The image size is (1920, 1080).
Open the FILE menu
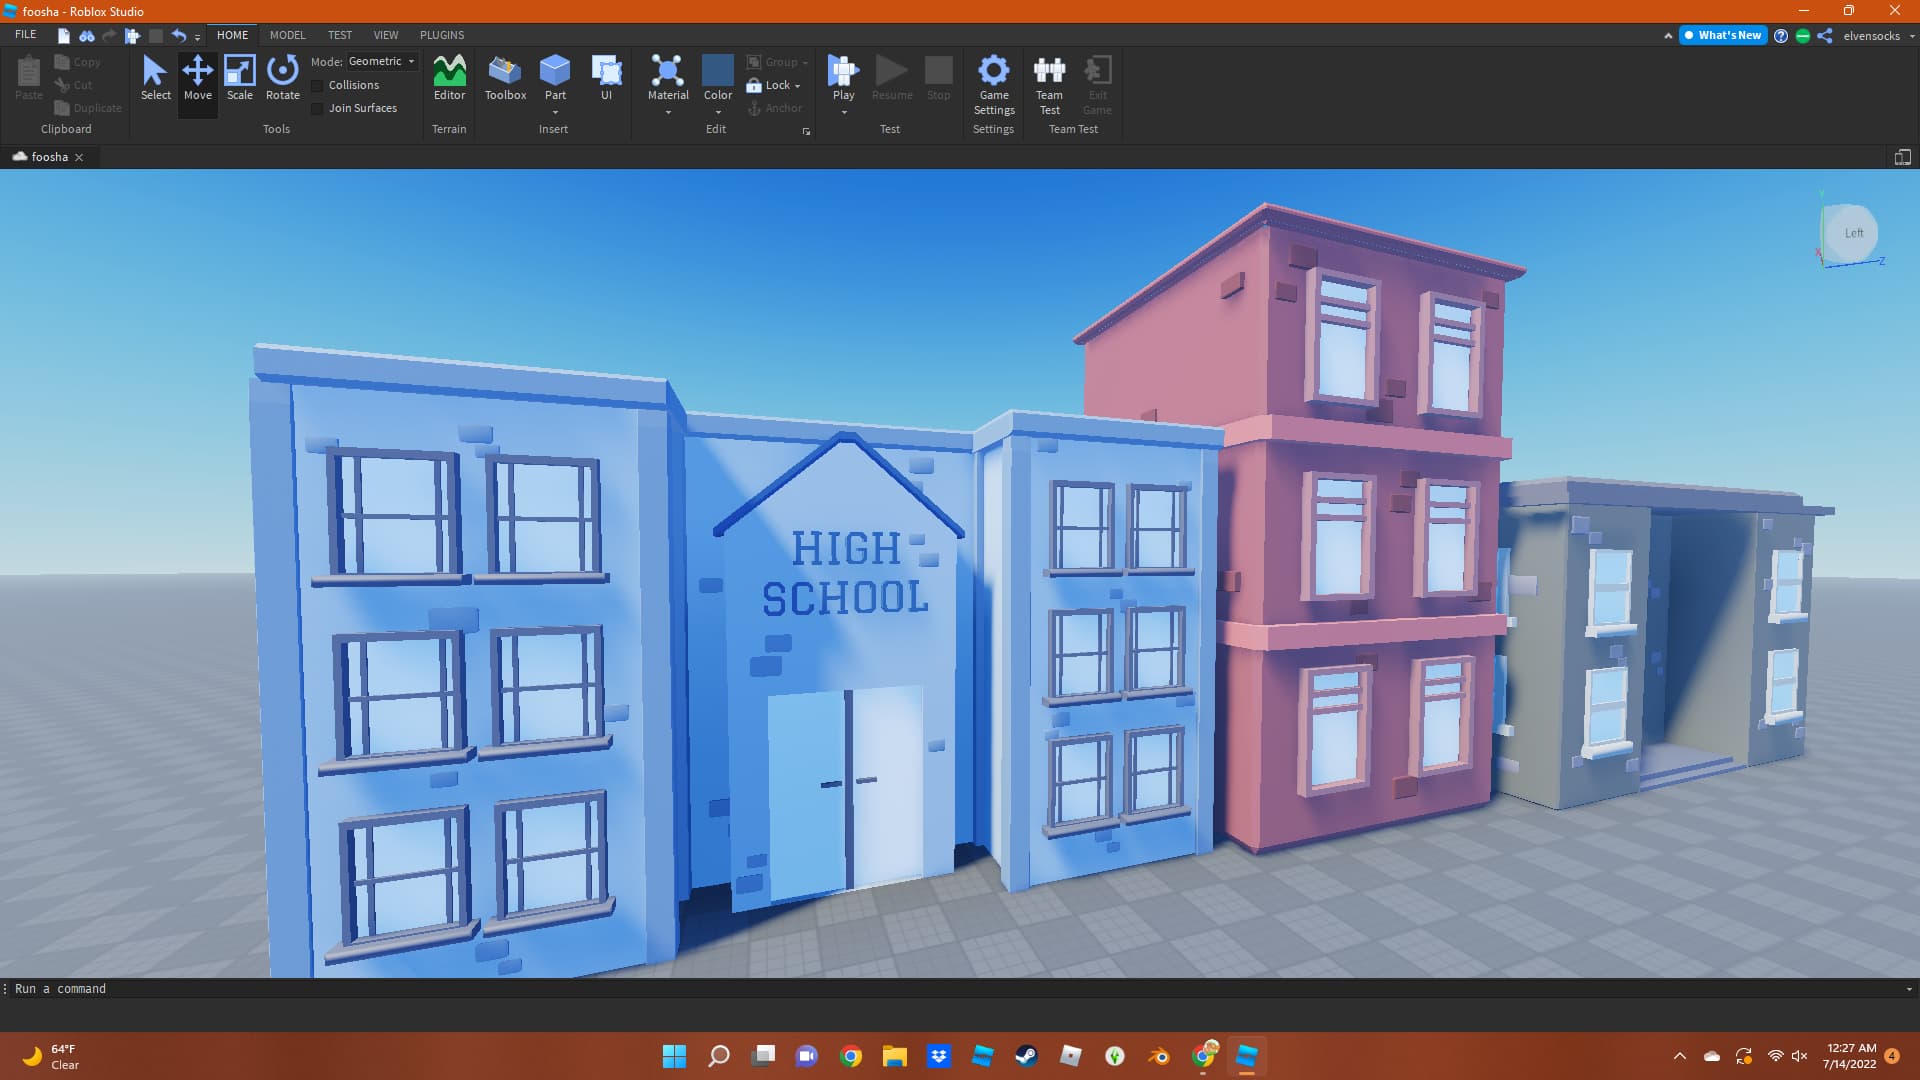click(25, 34)
